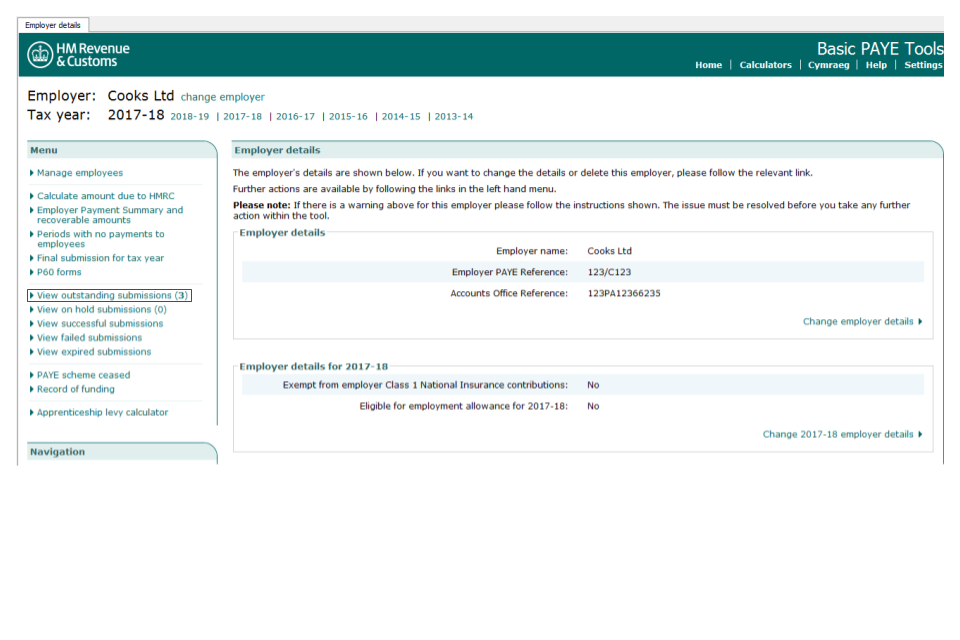Viewport: 960px width, 640px height.
Task: Click the Employer details for 2017-18 heading
Action: pos(313,366)
